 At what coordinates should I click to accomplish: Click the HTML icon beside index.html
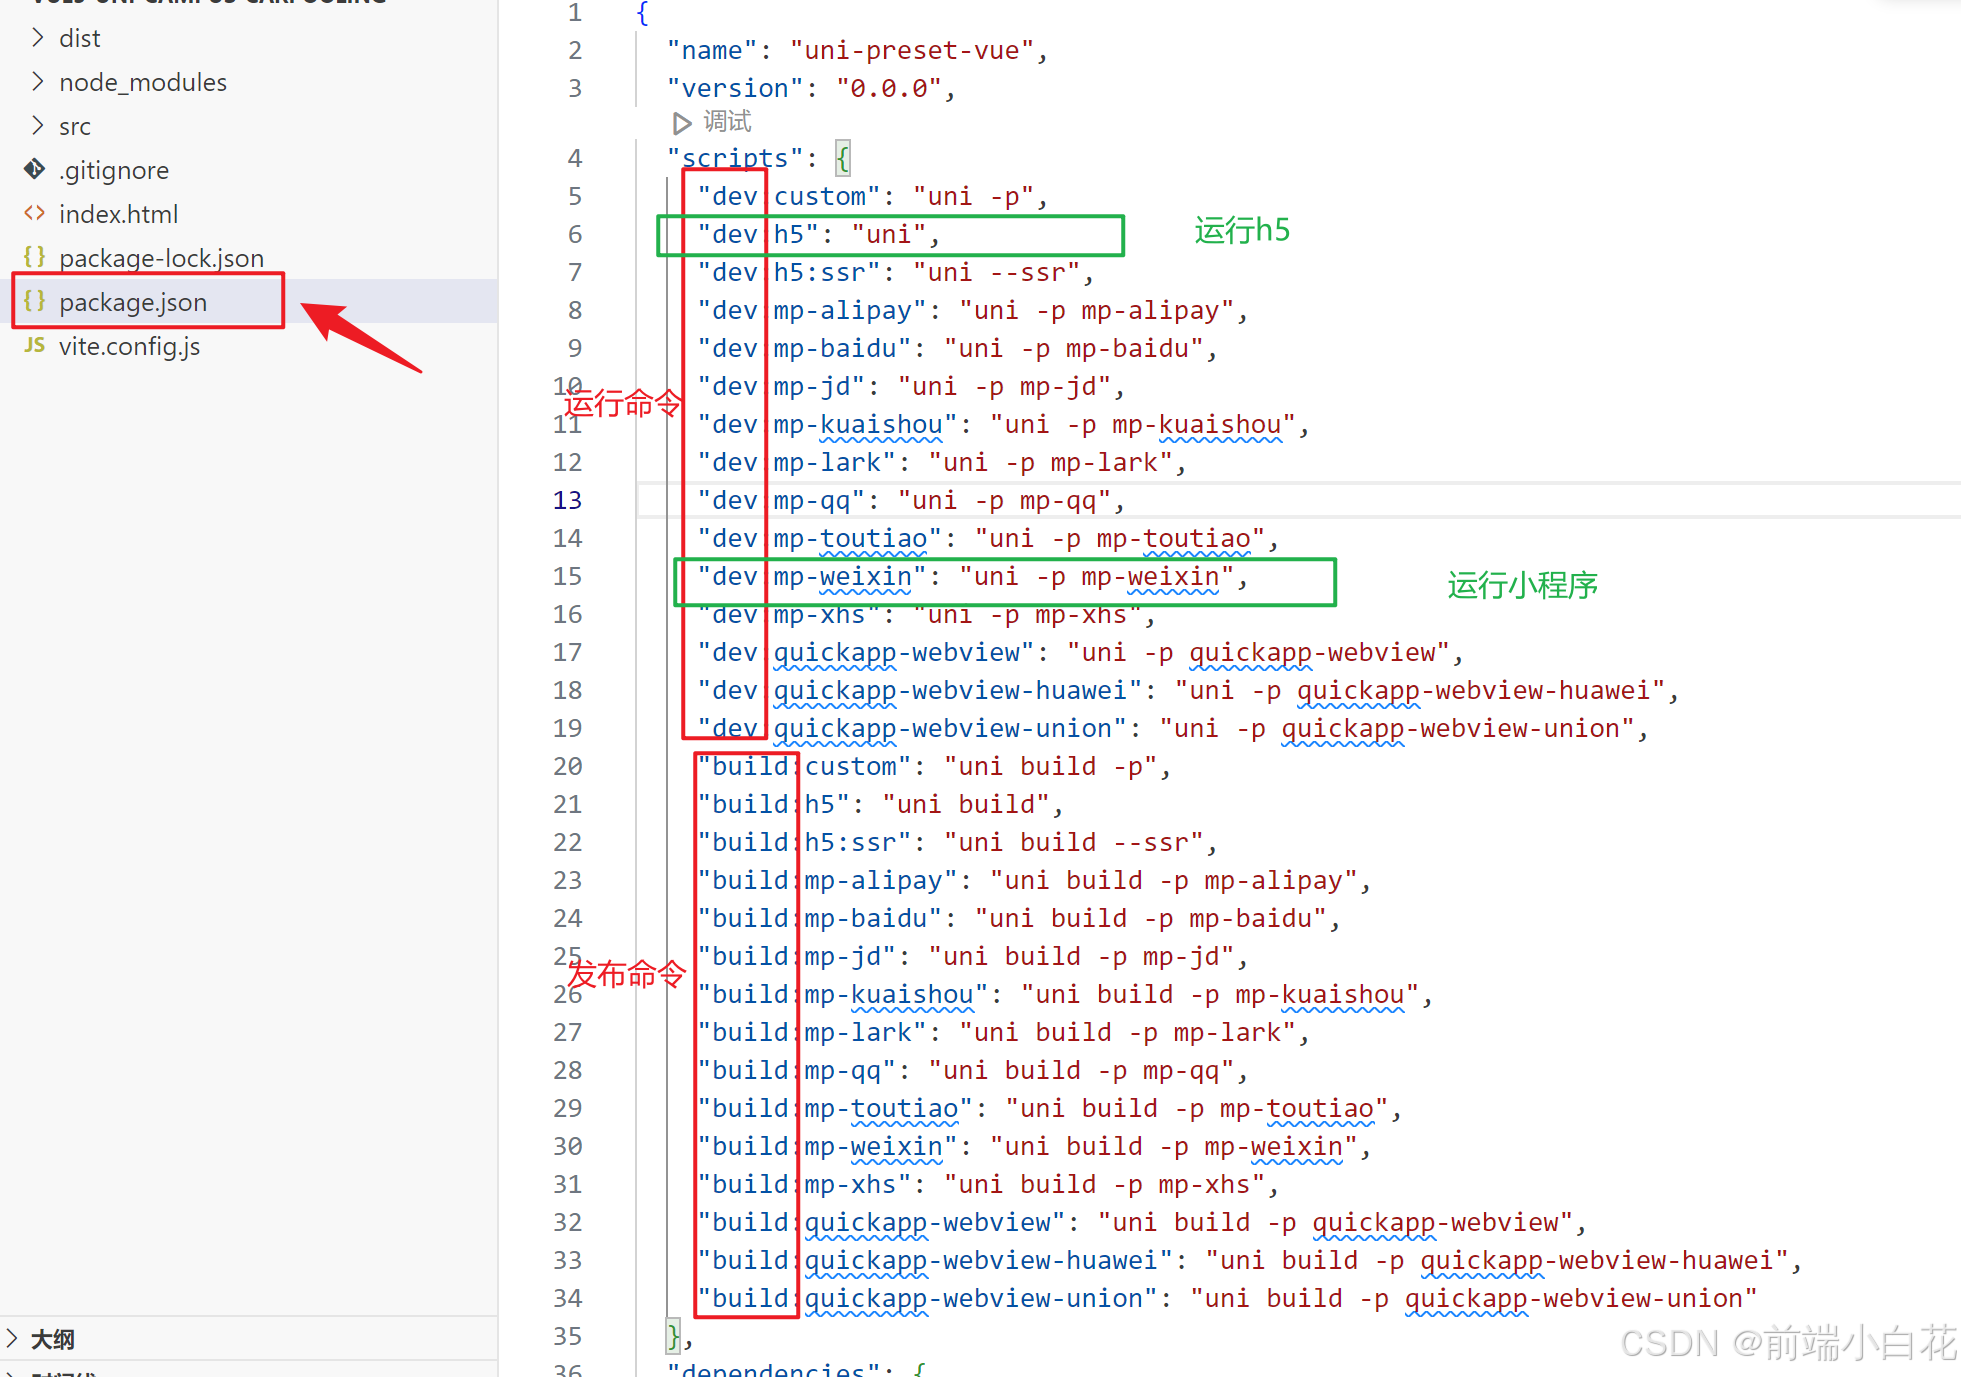pos(35,213)
